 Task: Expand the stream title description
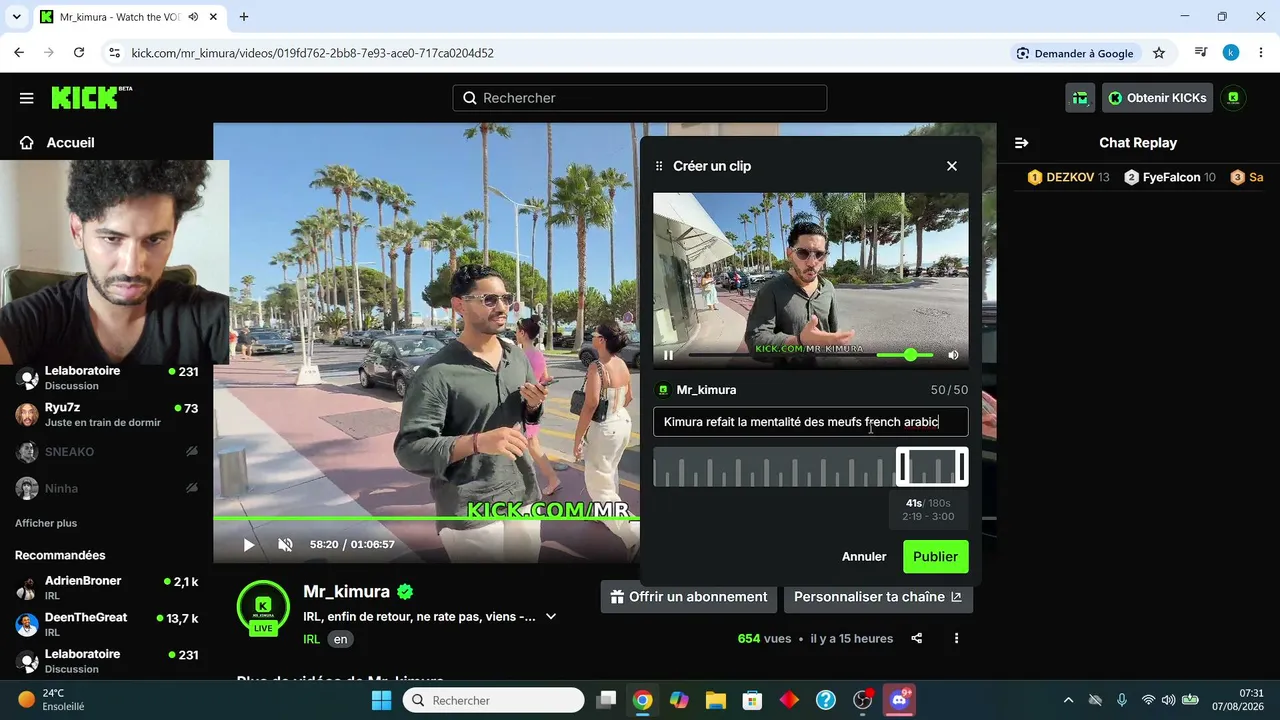tap(551, 617)
